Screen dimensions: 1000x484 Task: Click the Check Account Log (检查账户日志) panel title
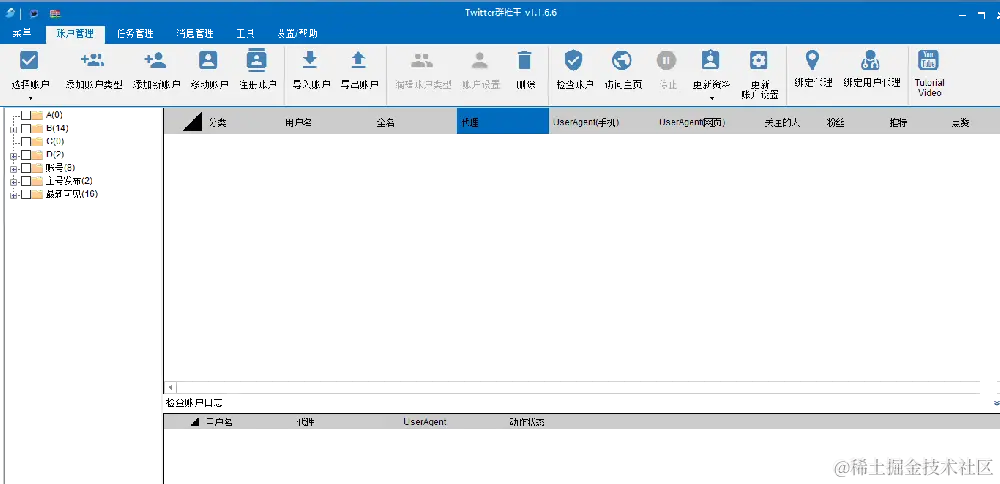point(194,403)
